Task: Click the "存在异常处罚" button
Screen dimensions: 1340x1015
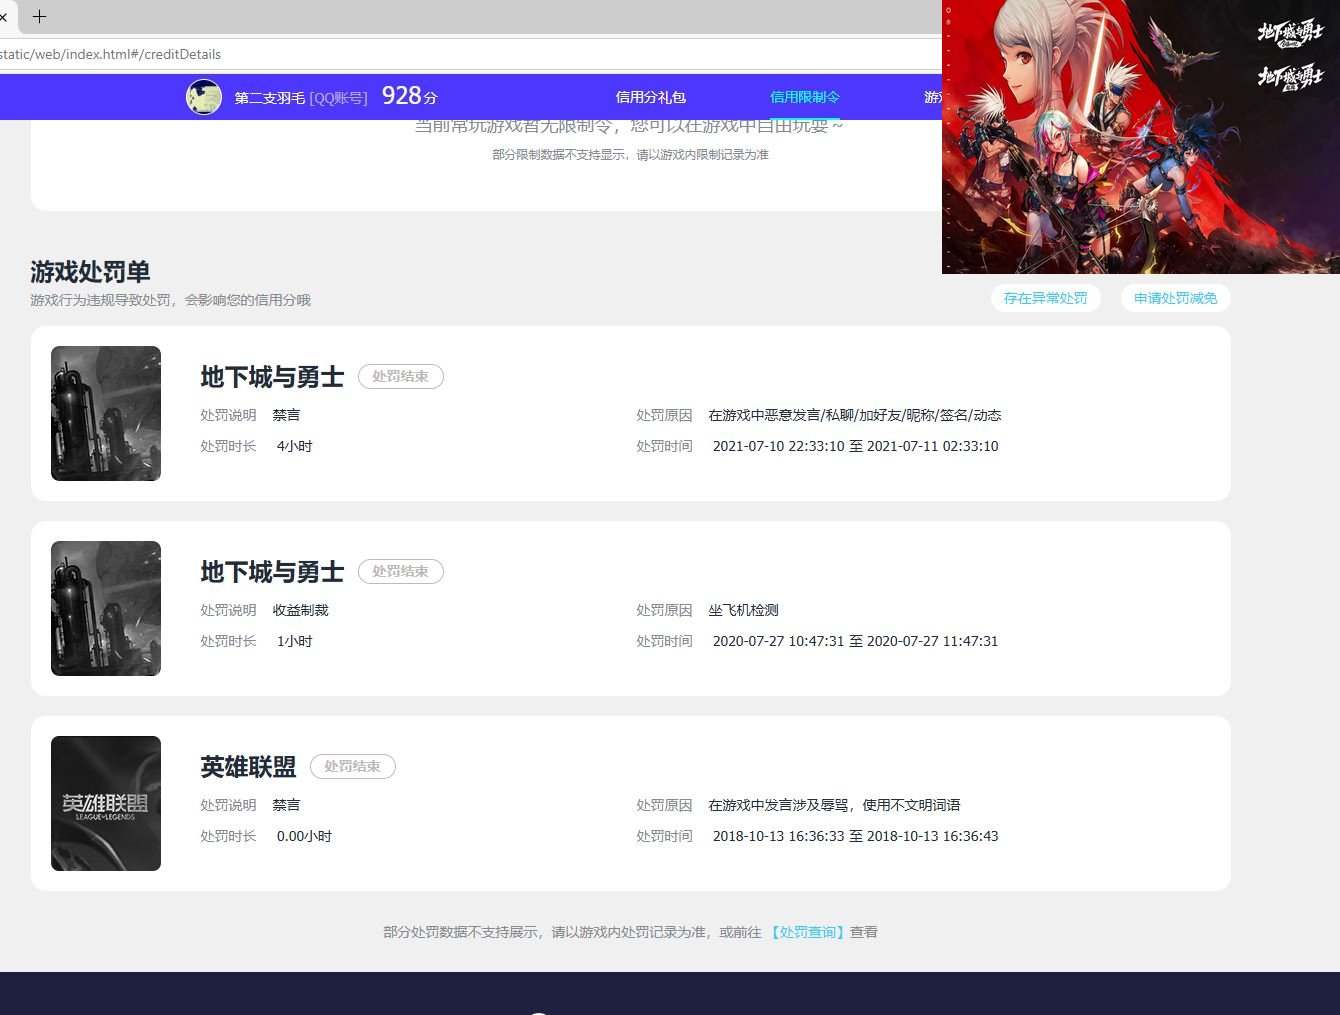Action: click(x=1046, y=298)
